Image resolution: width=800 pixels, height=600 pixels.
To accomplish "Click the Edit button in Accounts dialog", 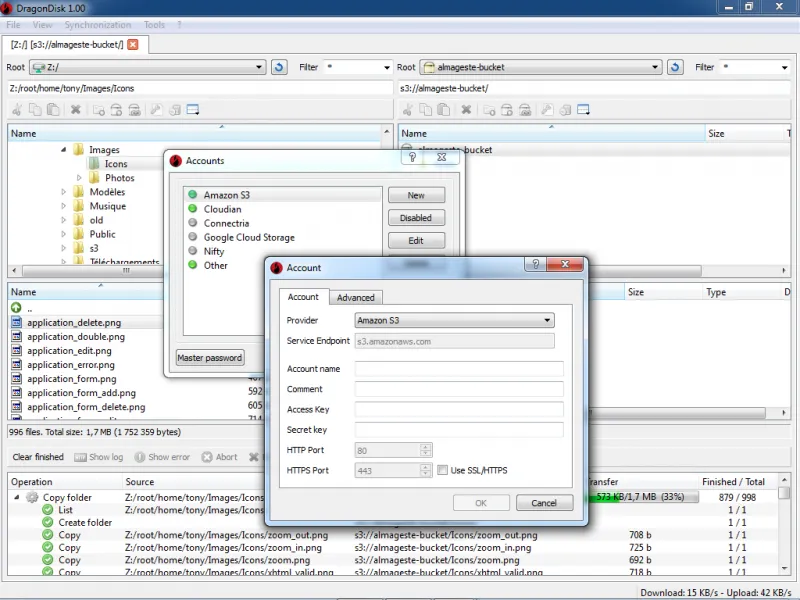I will coord(416,240).
